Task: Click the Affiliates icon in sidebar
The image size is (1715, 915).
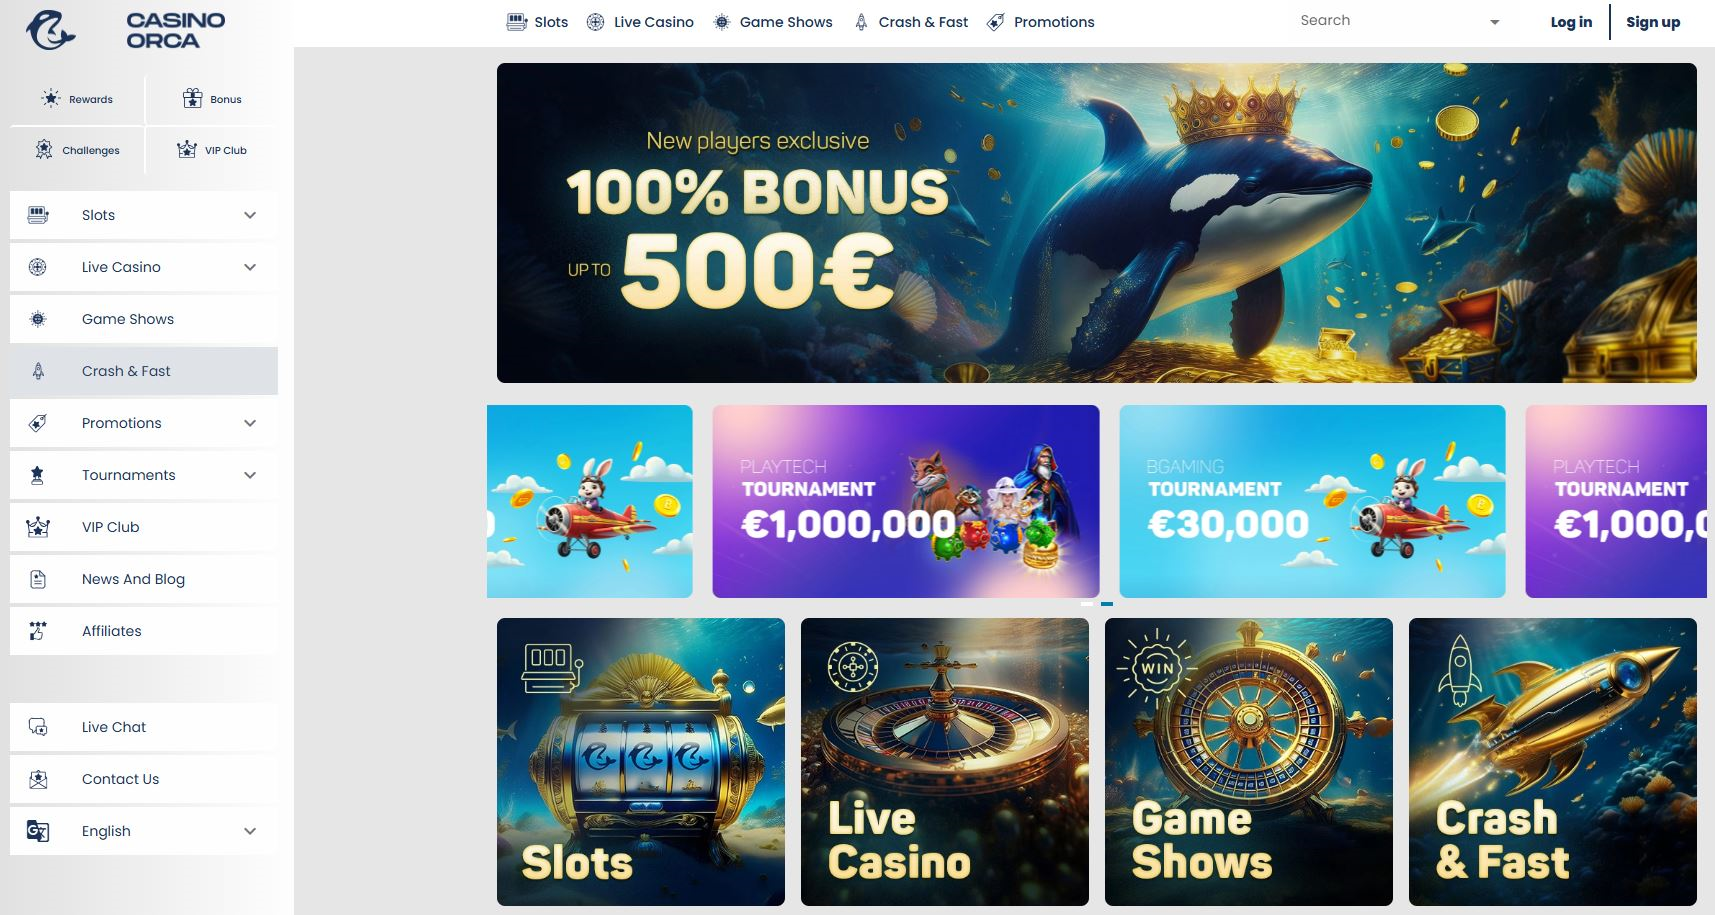Action: [x=38, y=631]
